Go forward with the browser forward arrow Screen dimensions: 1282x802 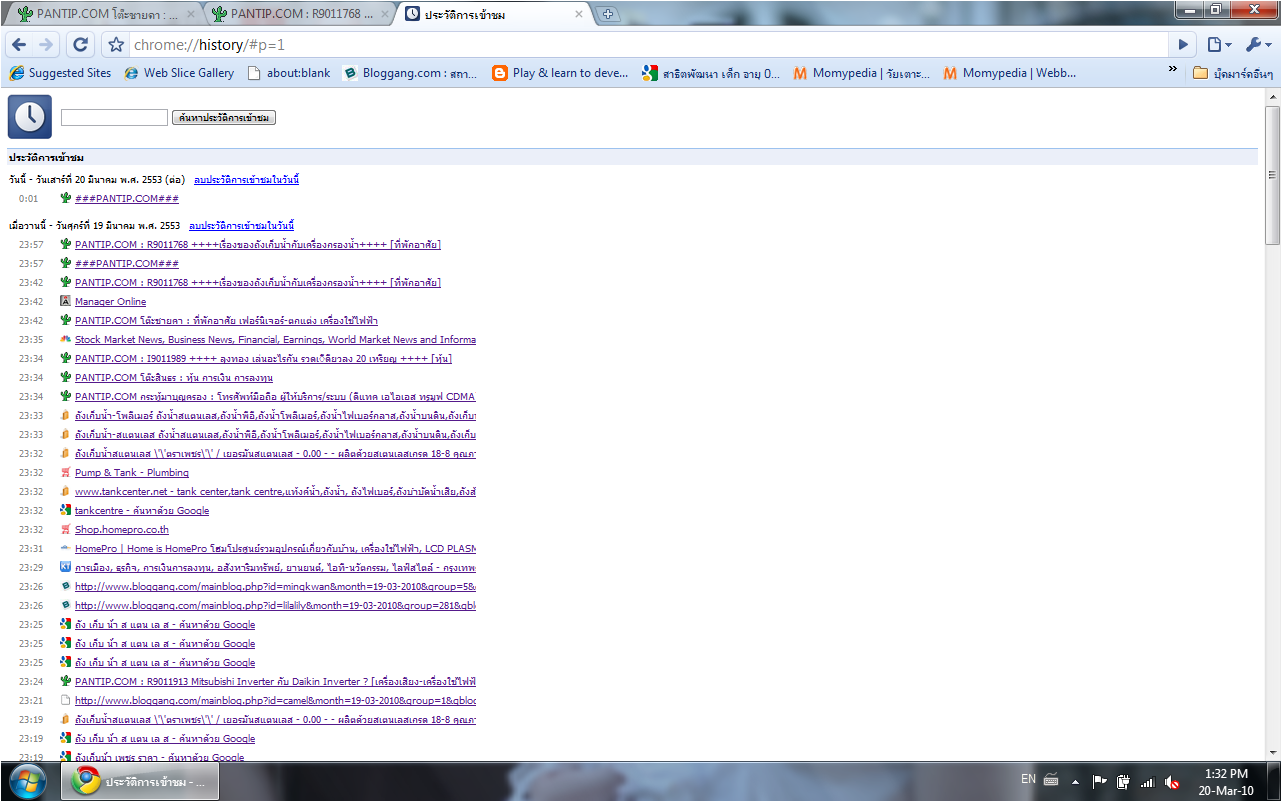click(46, 45)
